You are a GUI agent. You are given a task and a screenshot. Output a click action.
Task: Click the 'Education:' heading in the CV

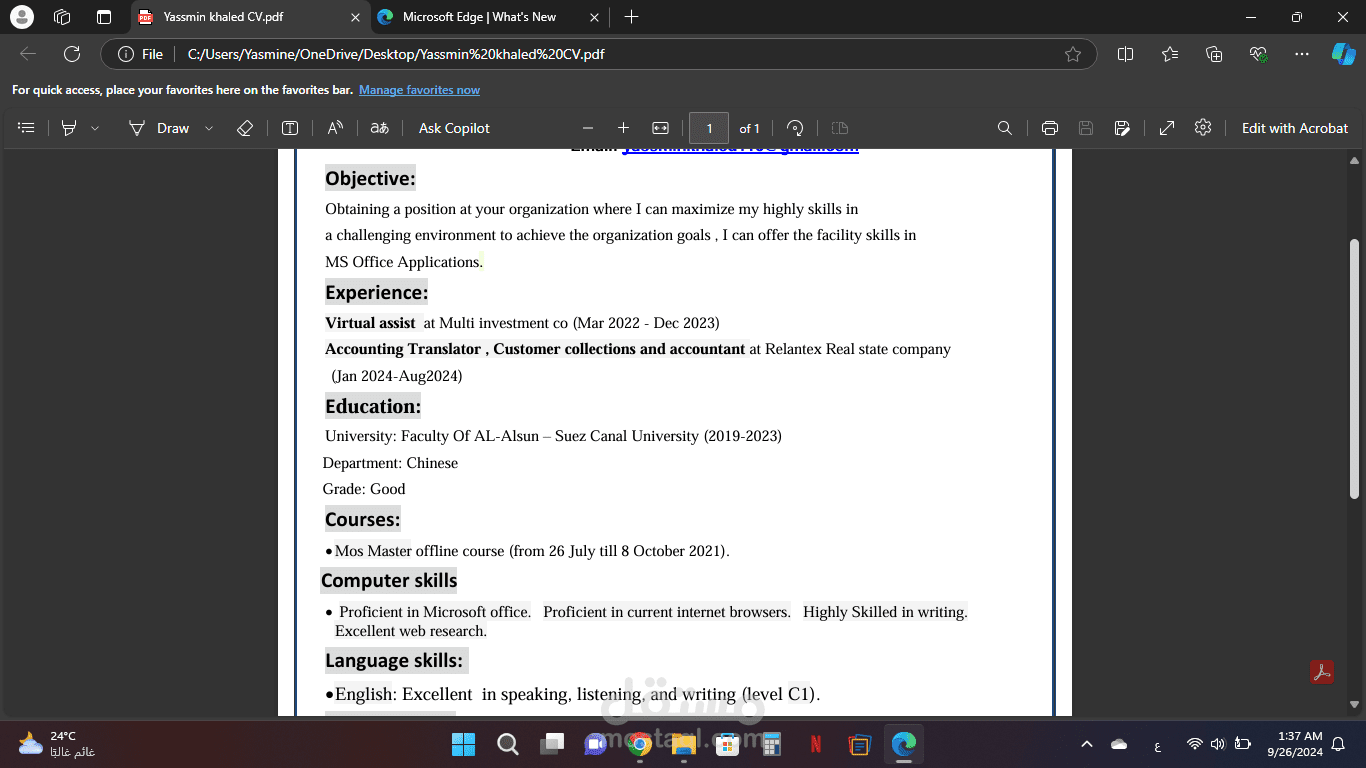pyautogui.click(x=373, y=406)
